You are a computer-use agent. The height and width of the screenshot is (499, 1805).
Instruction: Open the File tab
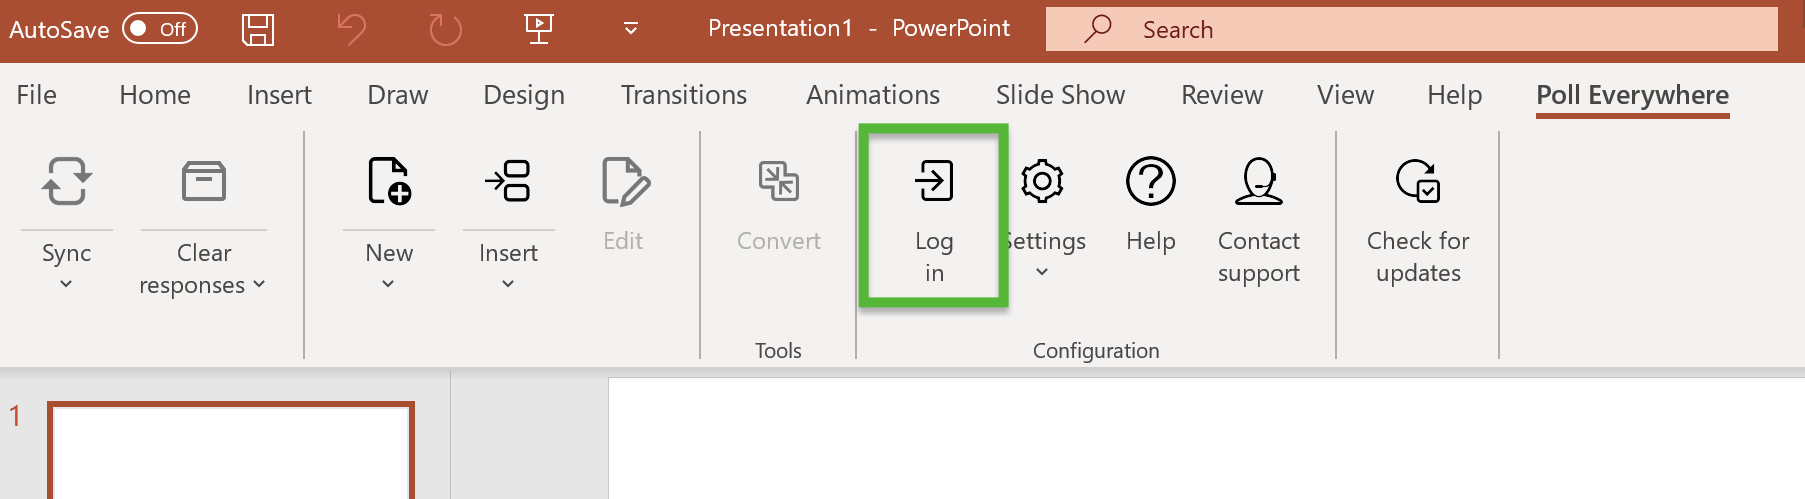[37, 95]
